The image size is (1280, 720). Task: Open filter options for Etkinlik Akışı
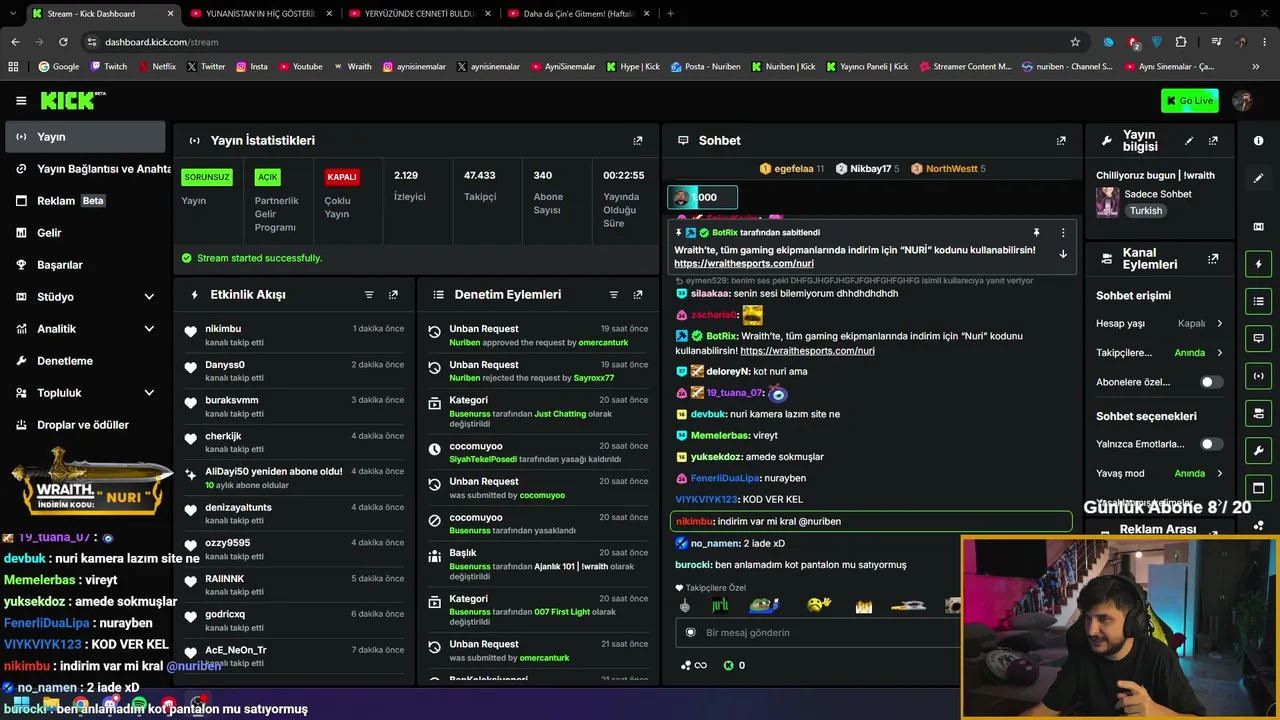(369, 295)
